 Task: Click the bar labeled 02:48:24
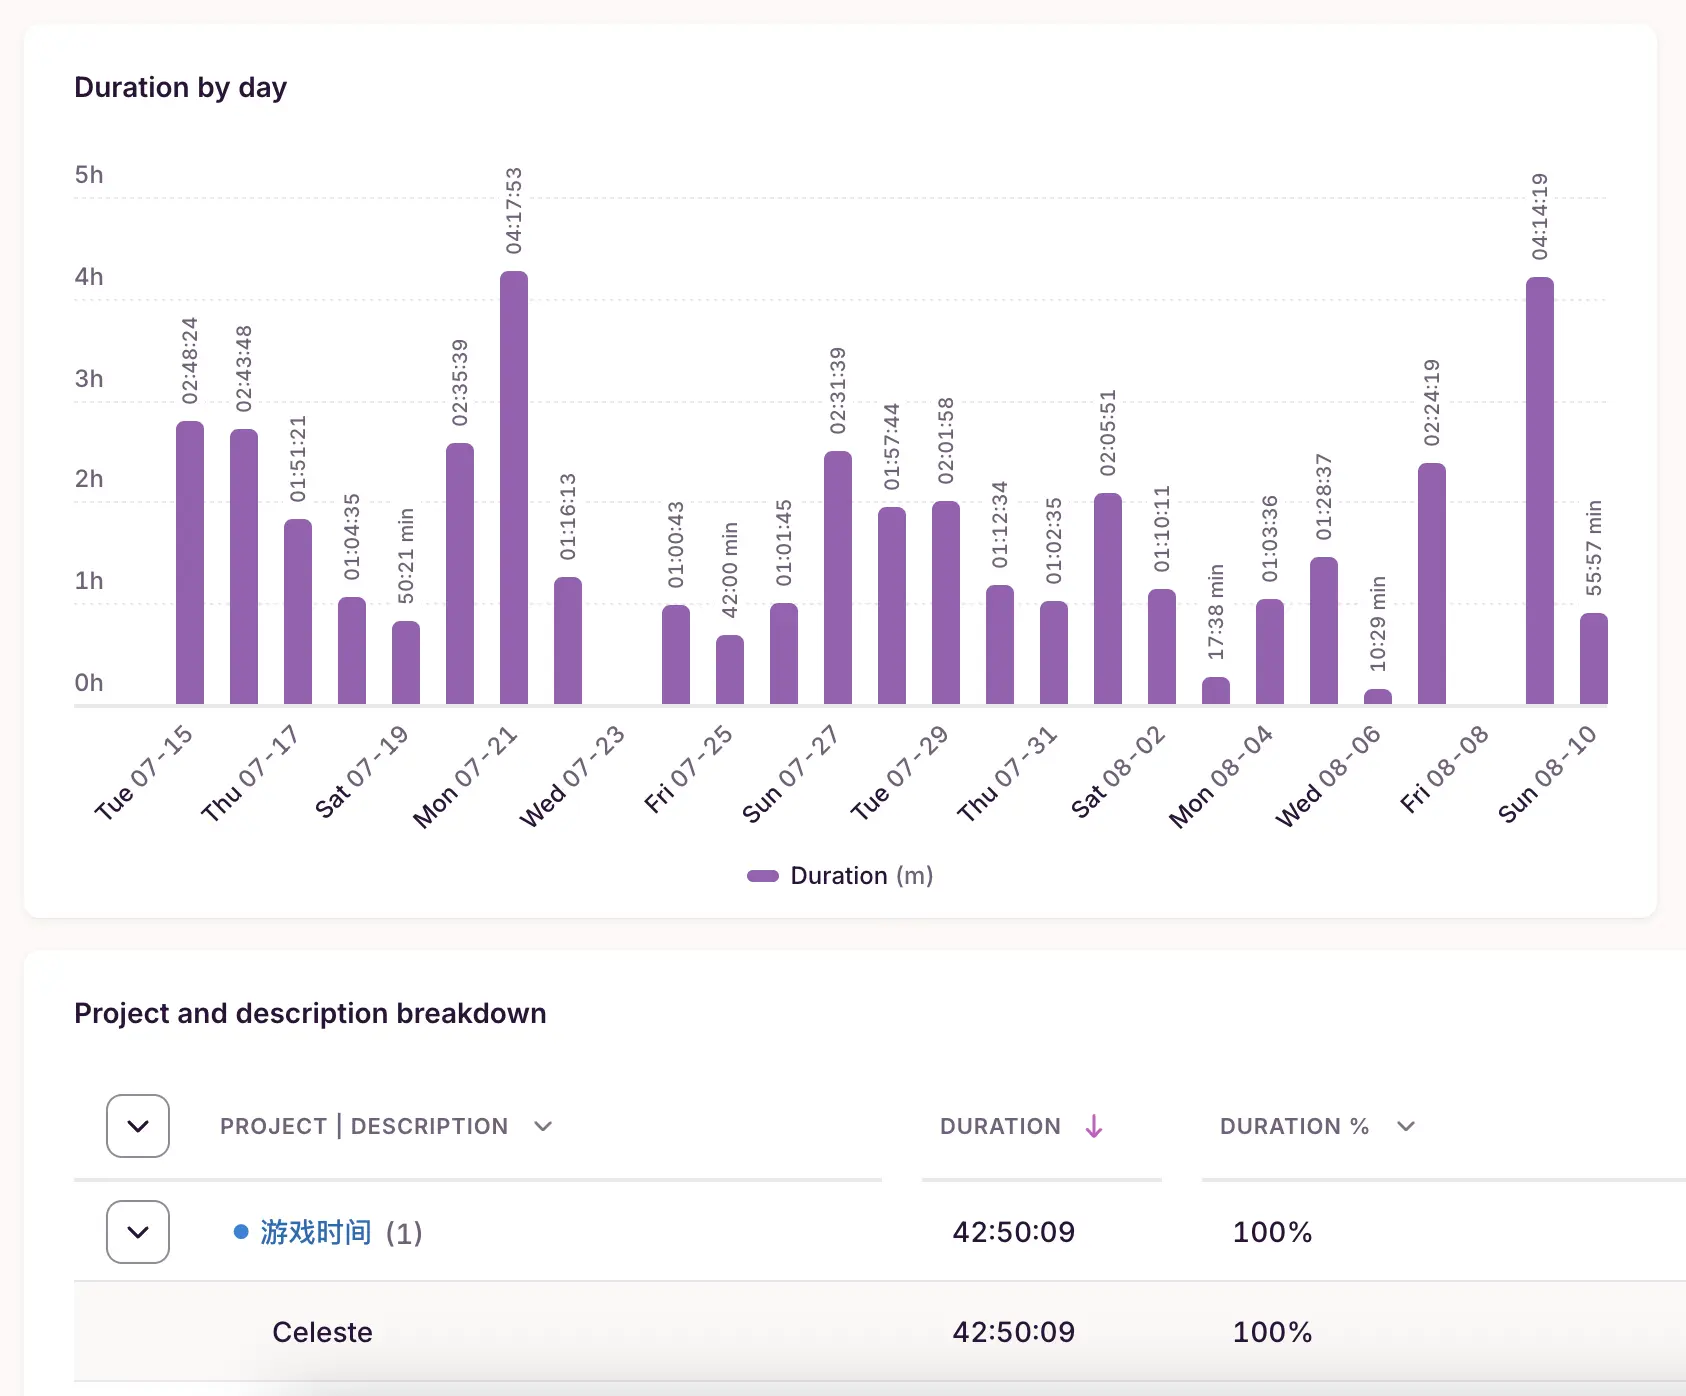click(x=190, y=563)
